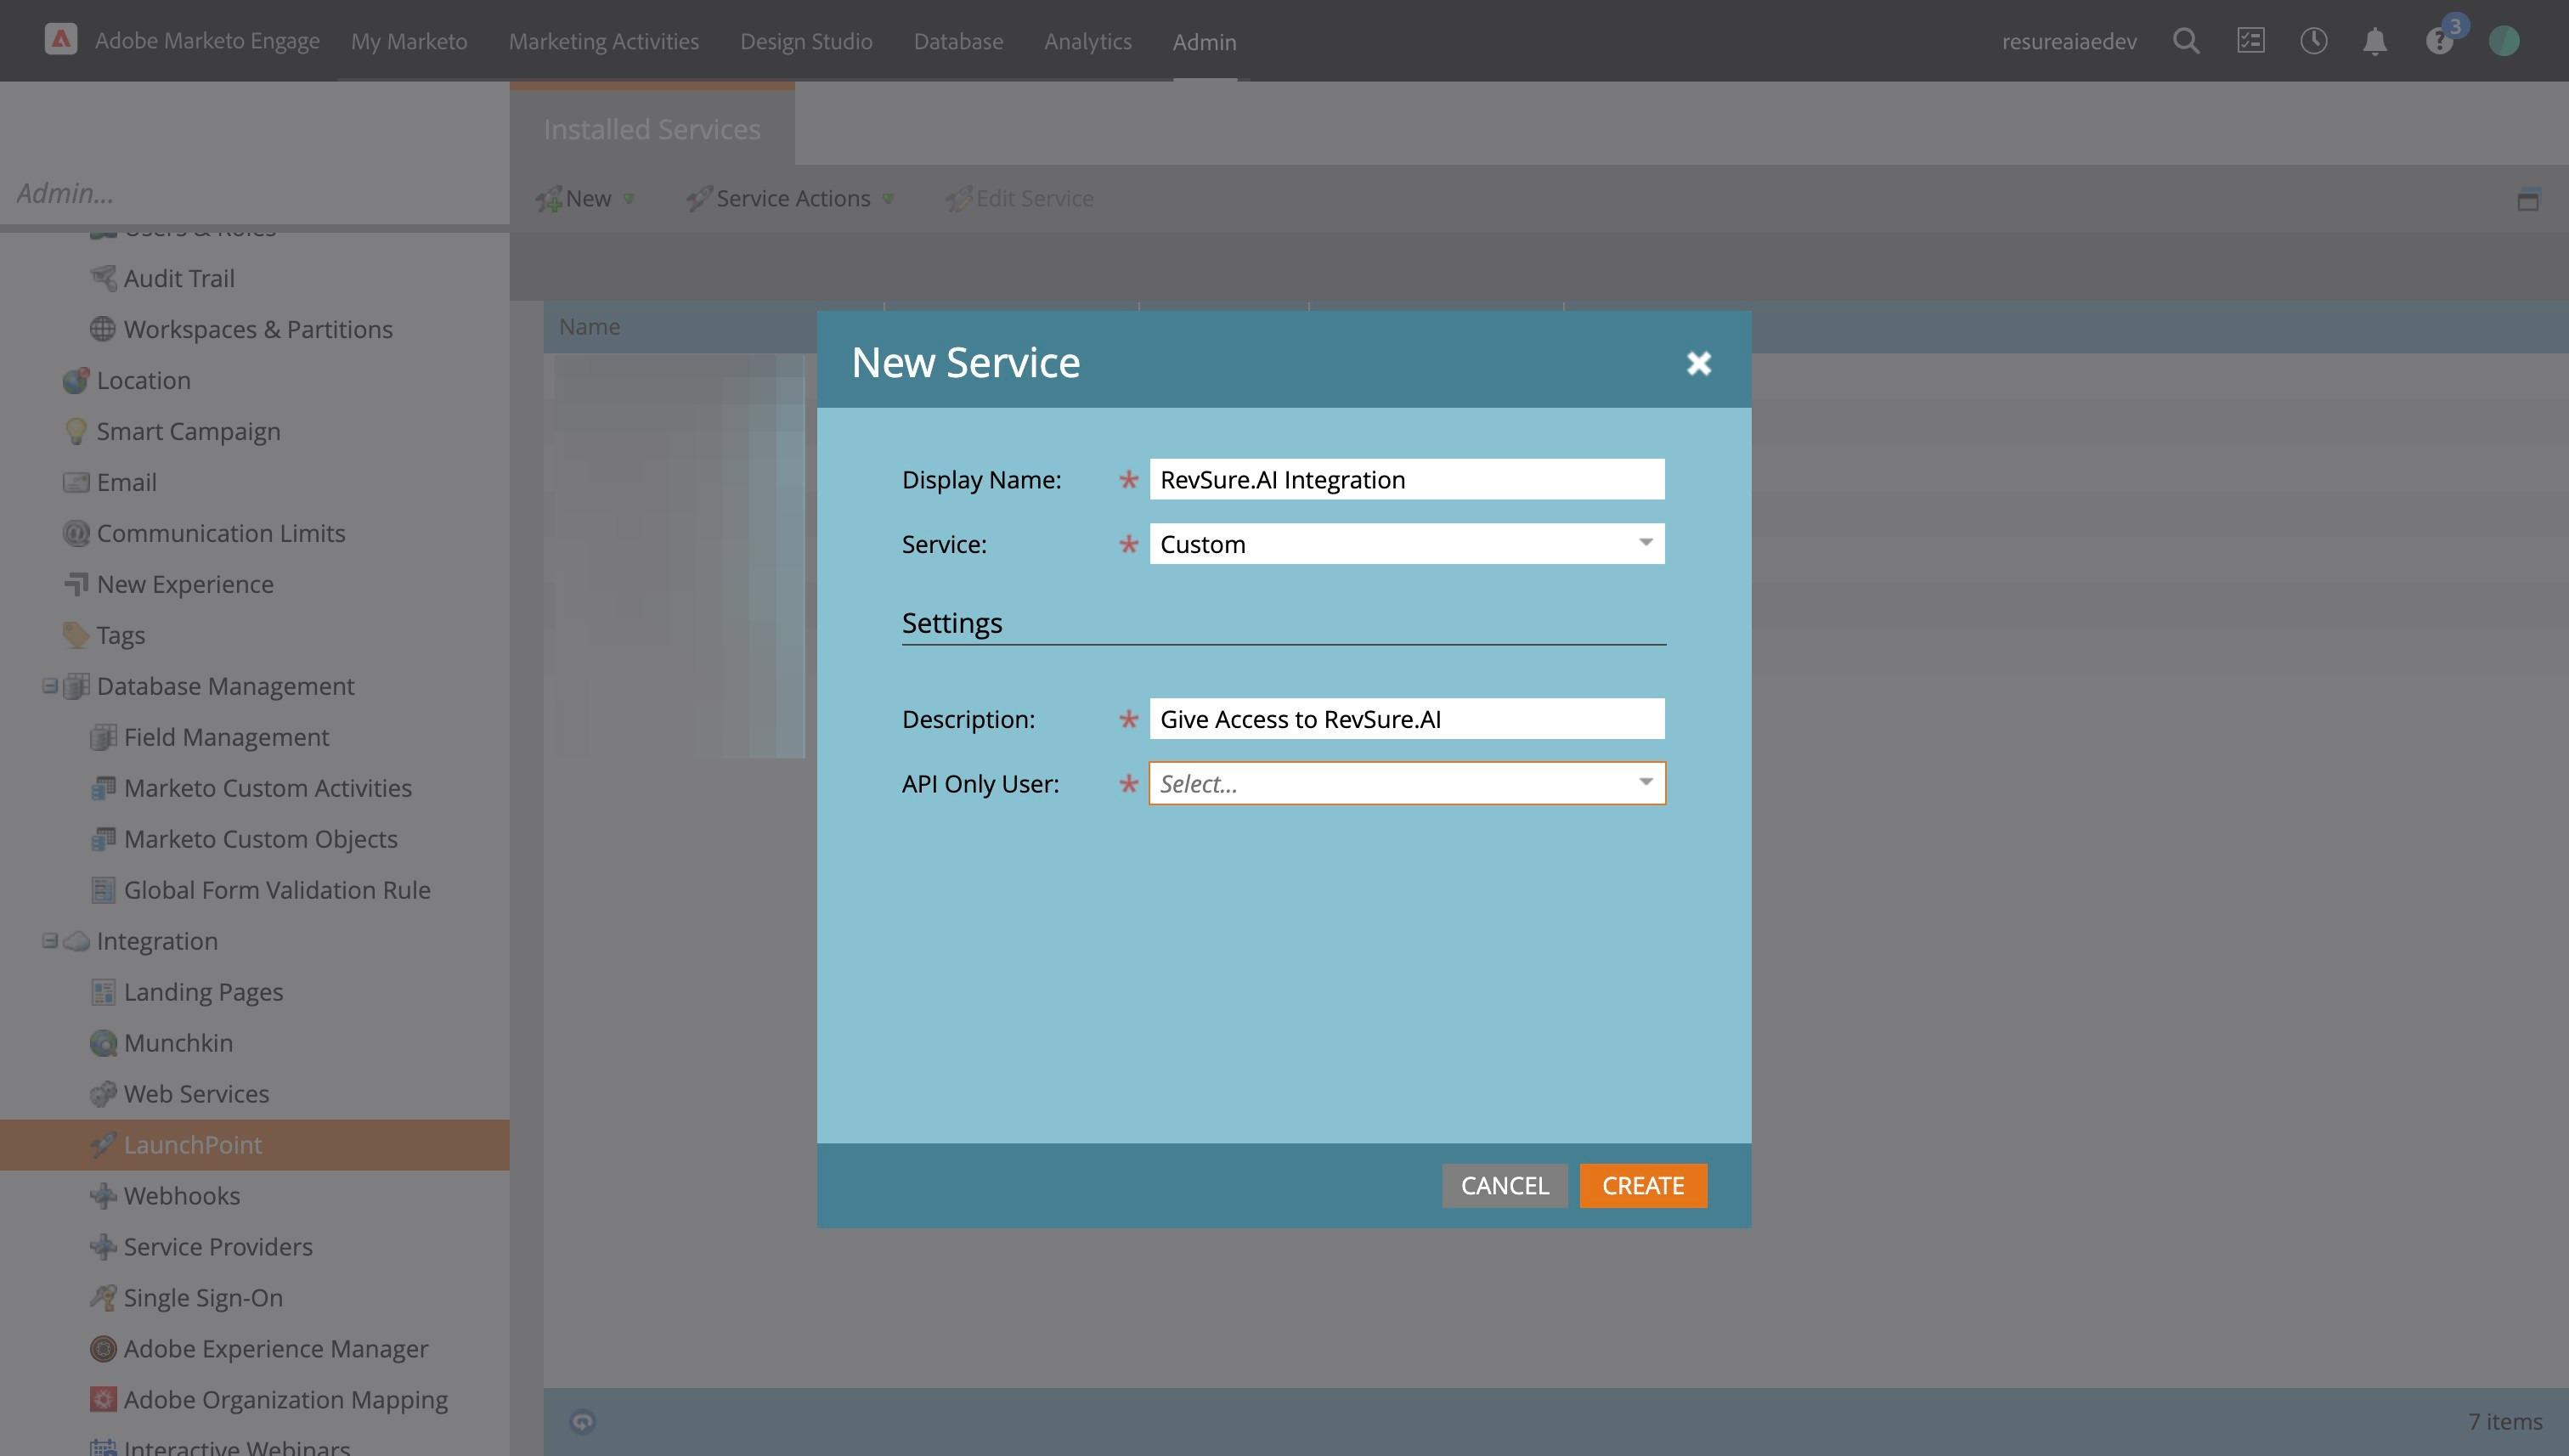Viewport: 2569px width, 1456px height.
Task: Click the user avatar icon
Action: (2503, 41)
